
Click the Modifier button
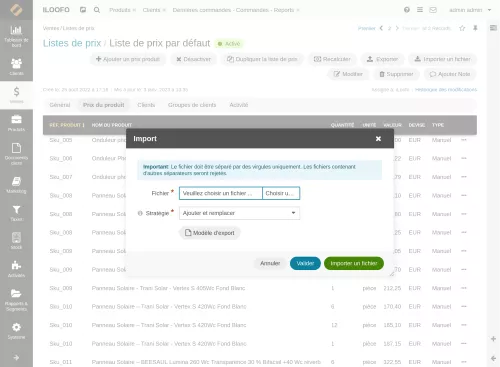coord(348,74)
